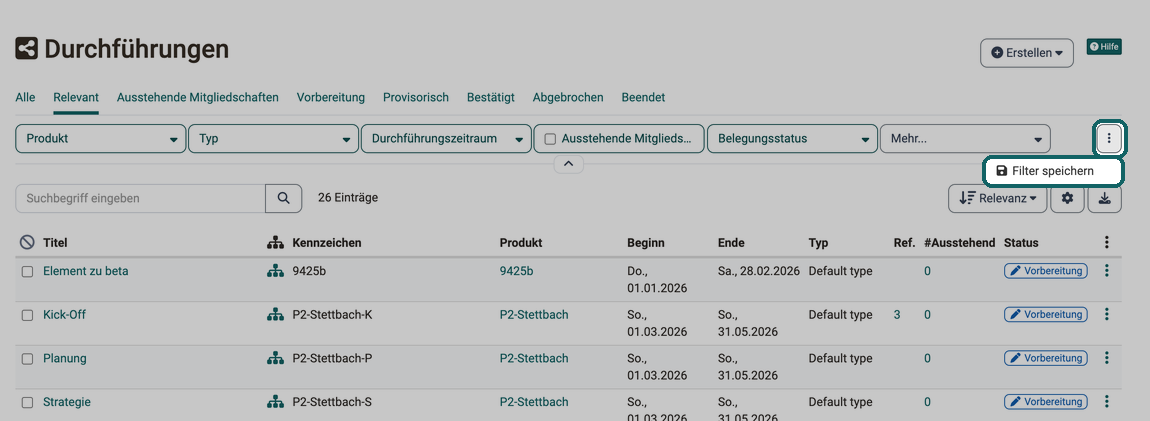This screenshot has height=421, width=1150.
Task: Toggle the Ausstehende Mitgliedschaften filter checkbox
Action: (x=549, y=139)
